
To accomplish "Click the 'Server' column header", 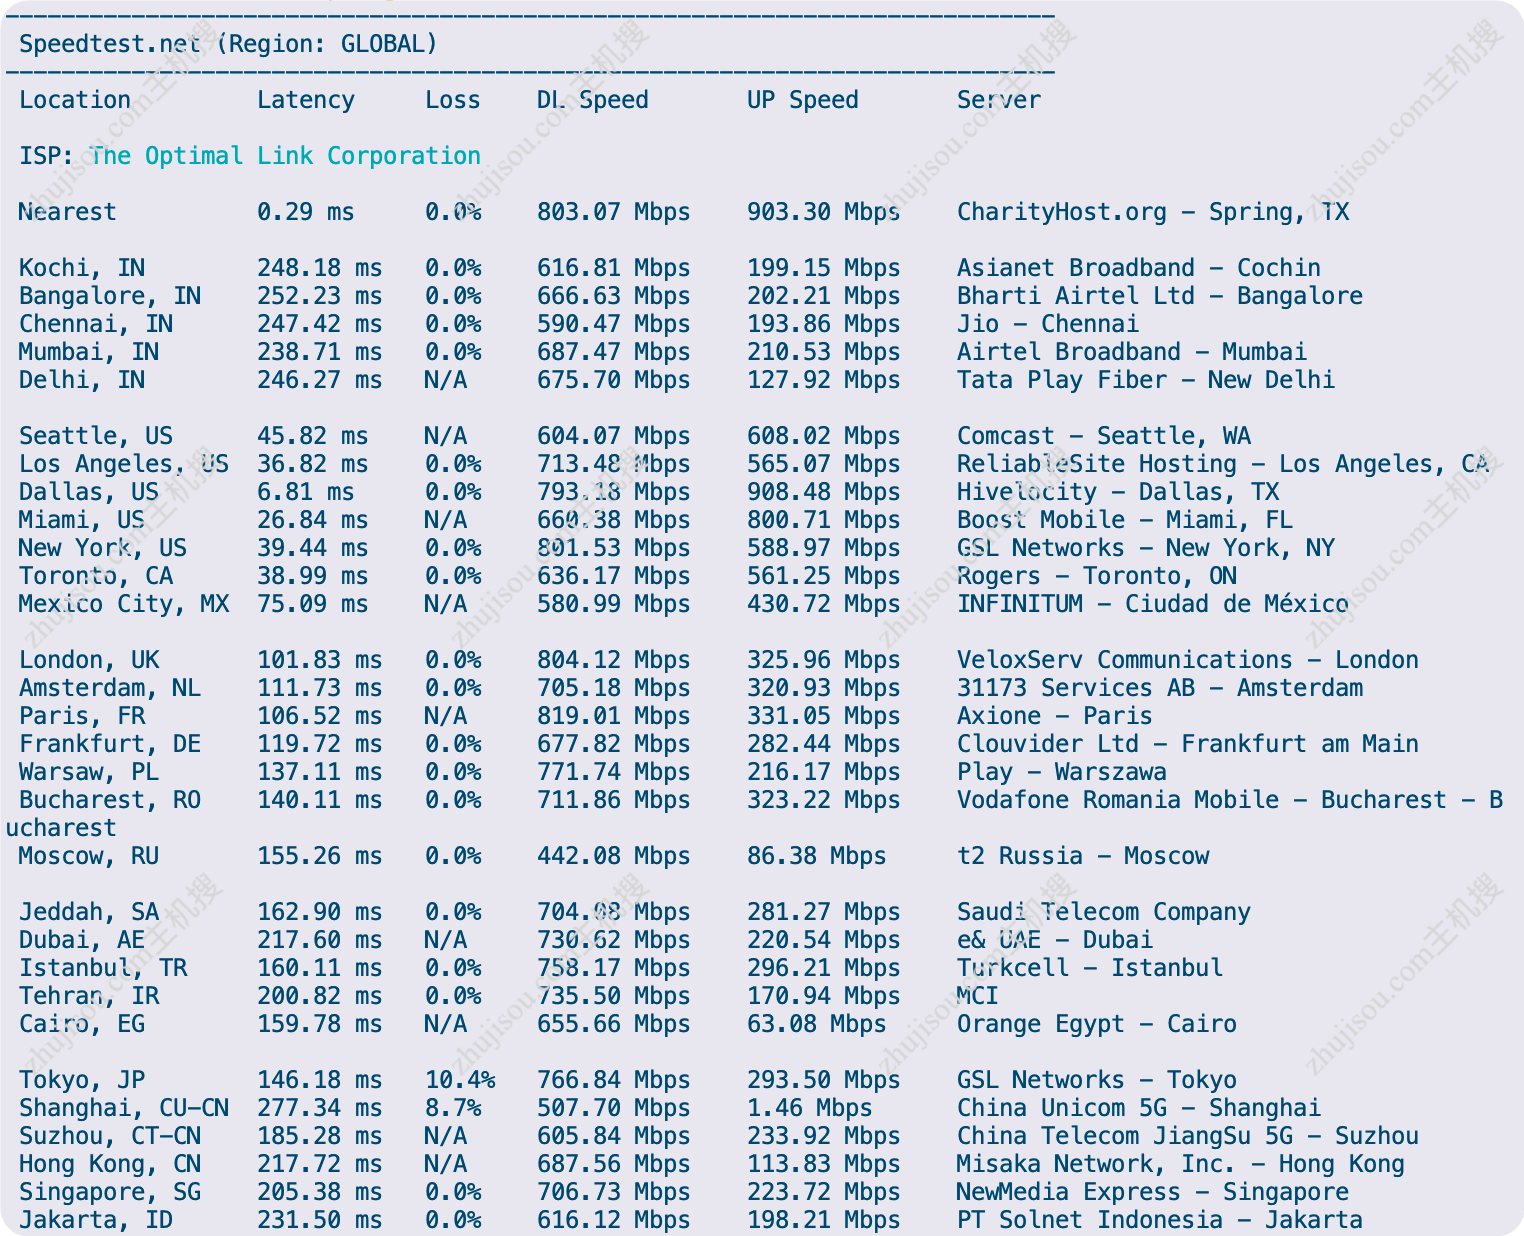I will [x=999, y=100].
